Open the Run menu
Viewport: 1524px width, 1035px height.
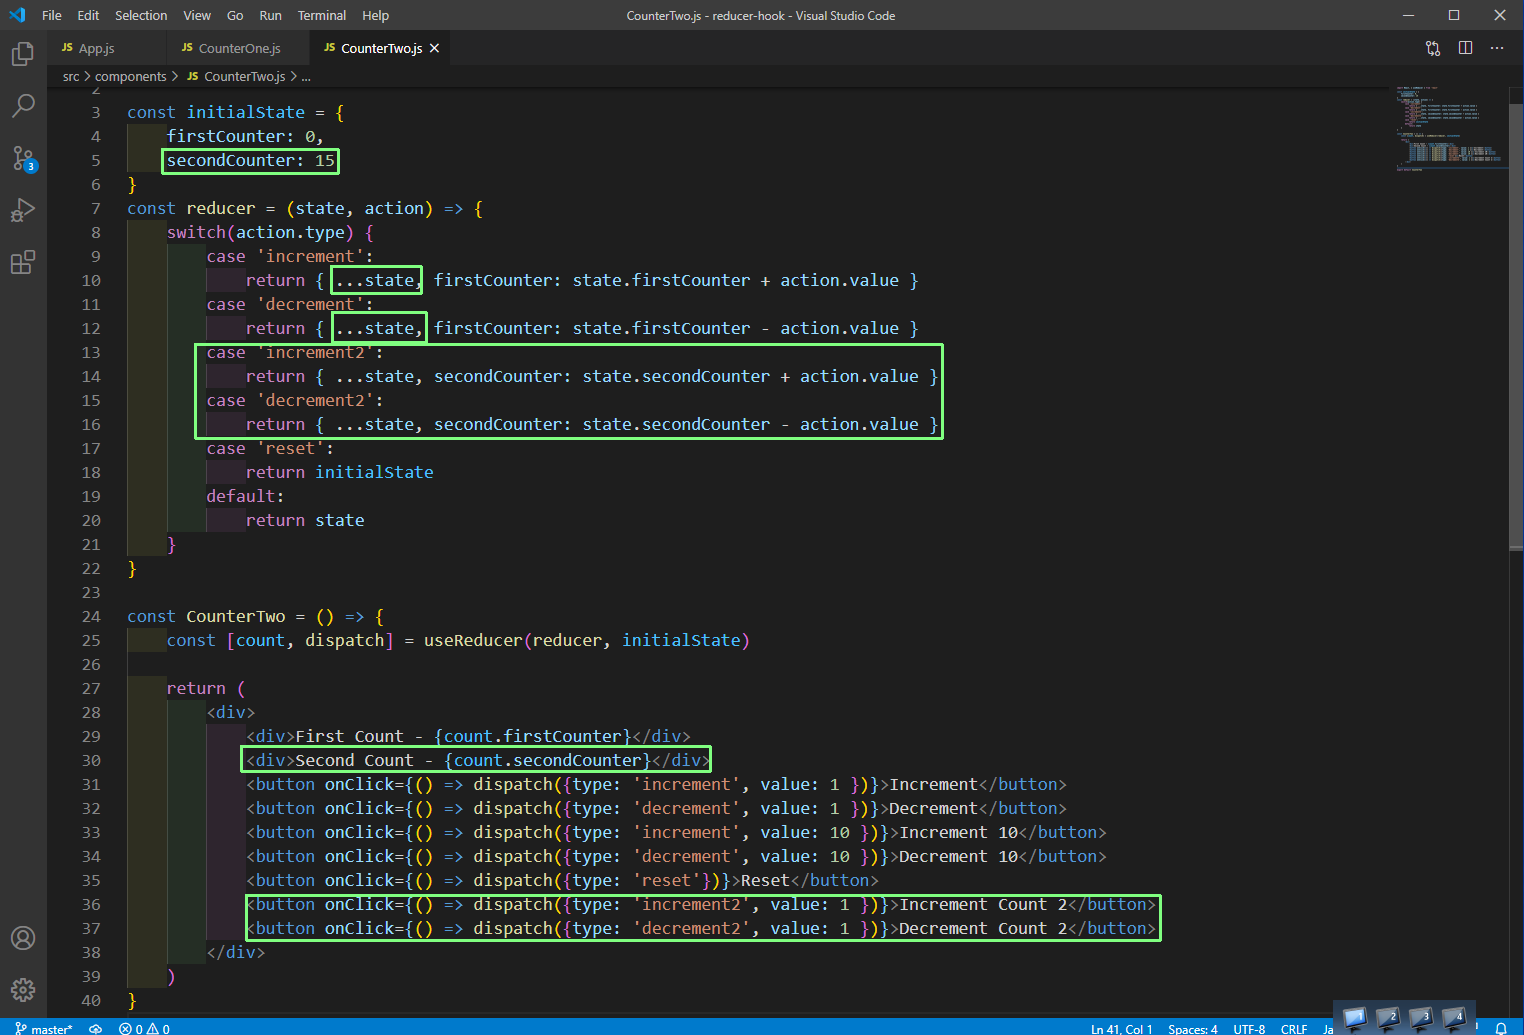click(x=270, y=15)
